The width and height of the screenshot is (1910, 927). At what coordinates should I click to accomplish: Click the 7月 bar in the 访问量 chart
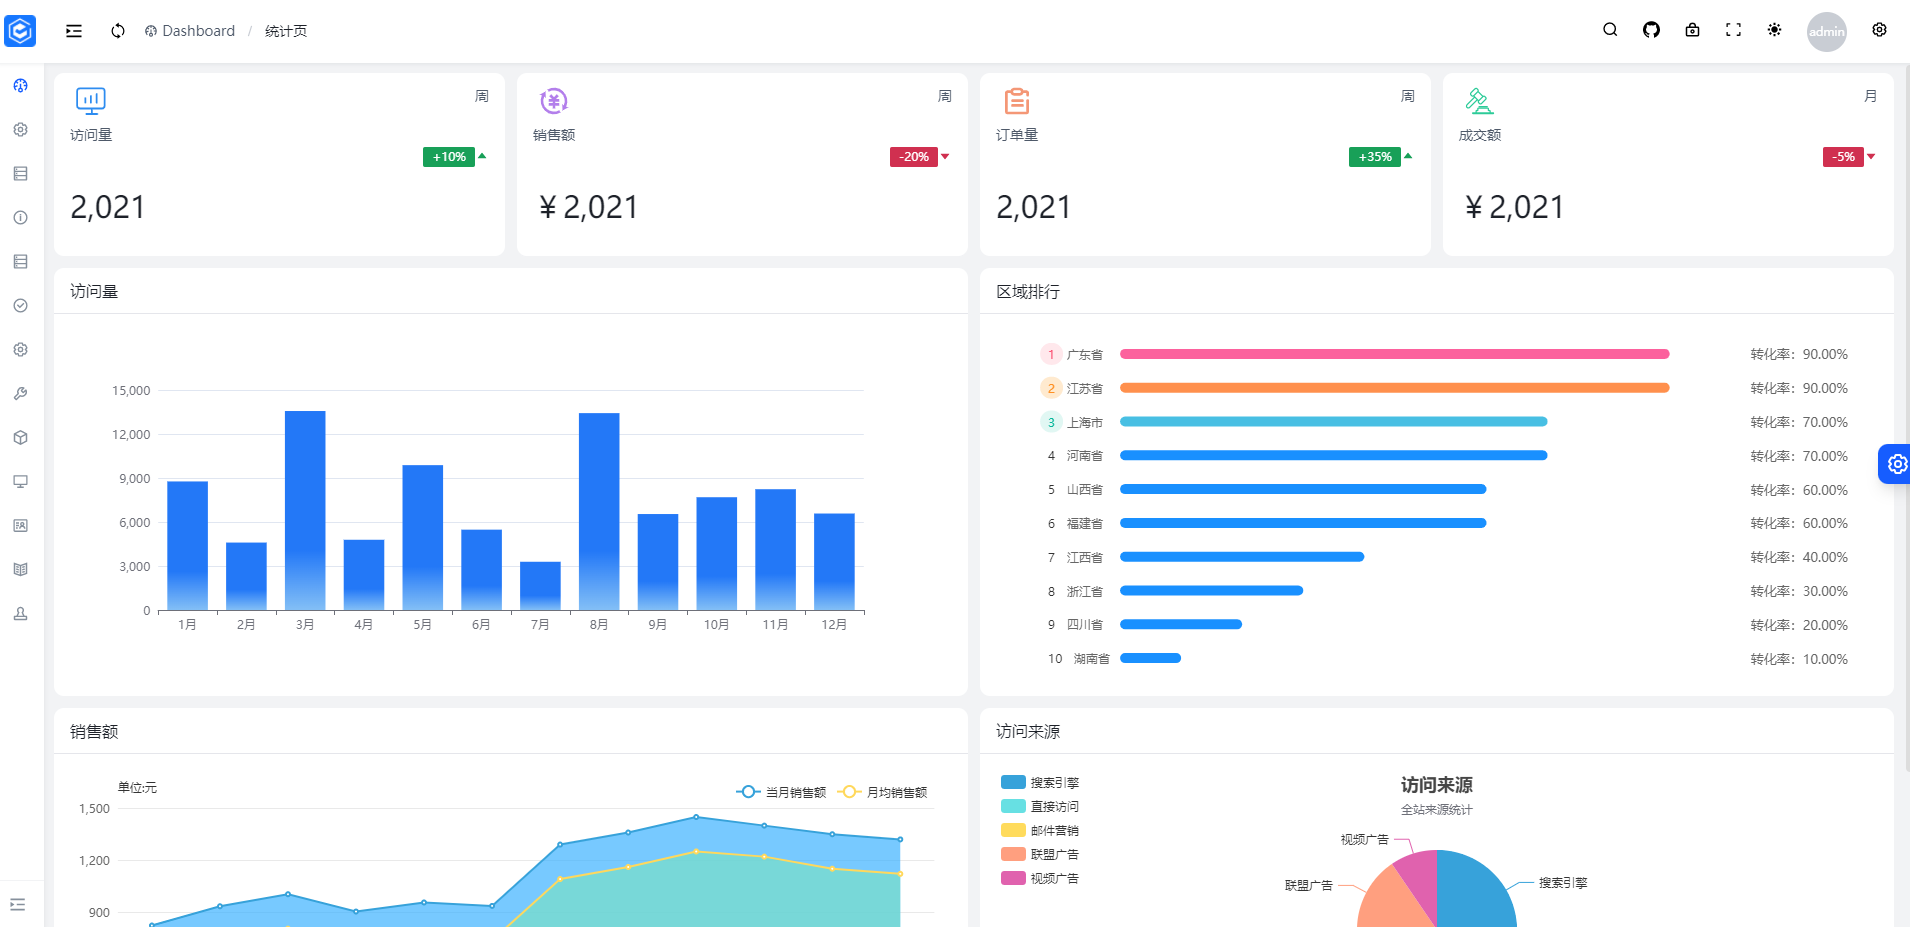(540, 586)
